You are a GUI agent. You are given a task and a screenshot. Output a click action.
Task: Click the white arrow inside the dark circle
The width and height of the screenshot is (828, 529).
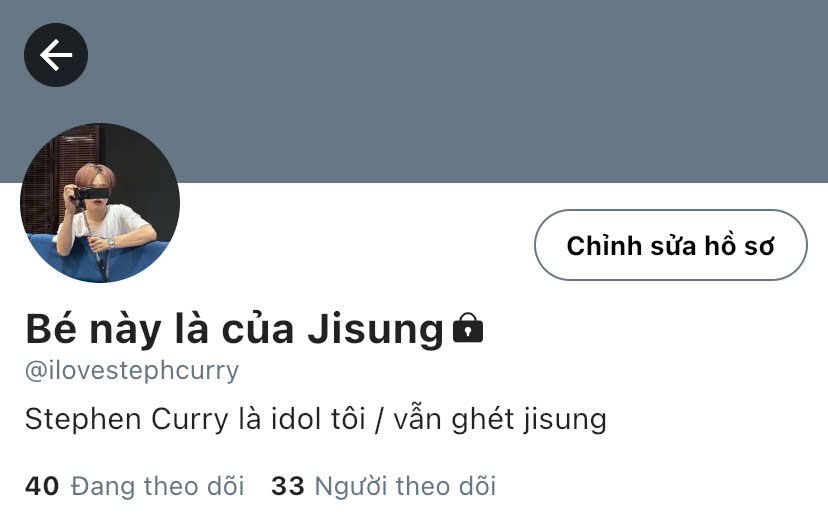pos(56,55)
